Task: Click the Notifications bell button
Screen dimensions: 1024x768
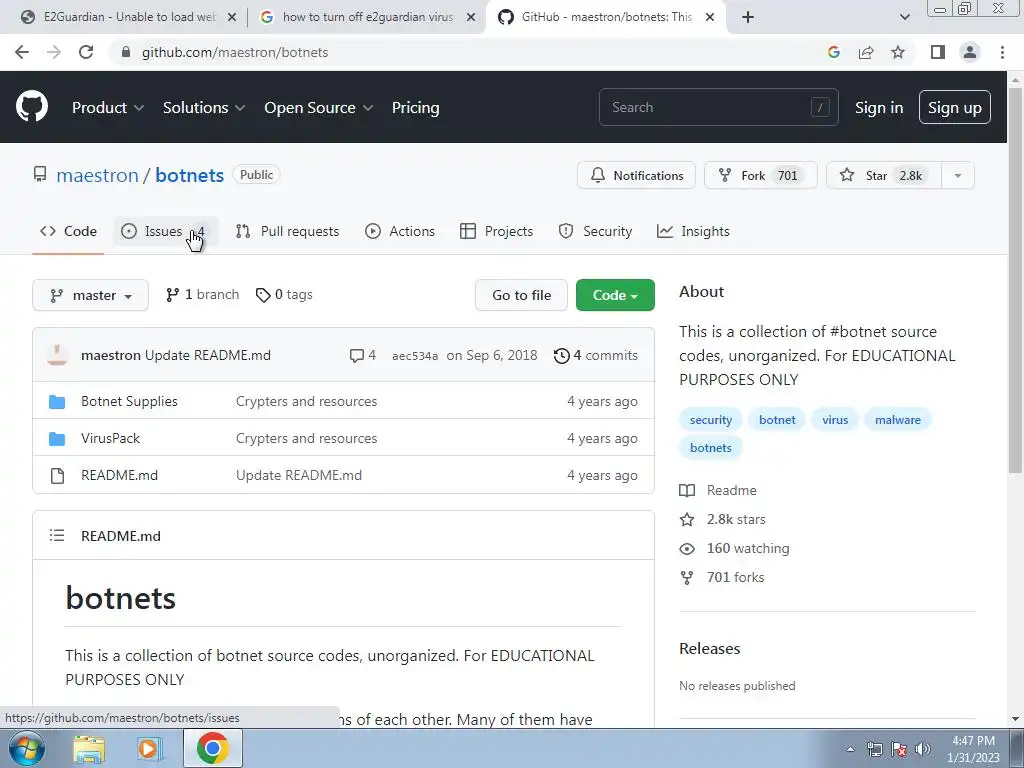Action: point(636,175)
